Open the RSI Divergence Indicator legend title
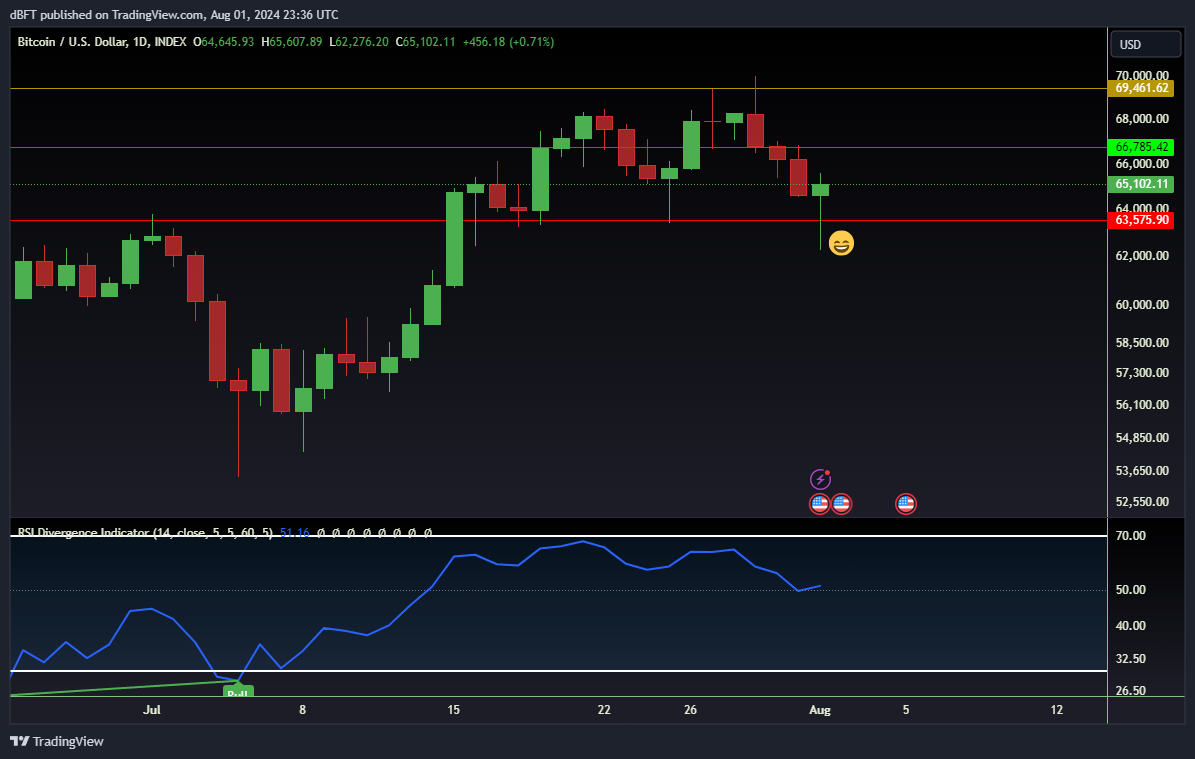Image resolution: width=1195 pixels, height=759 pixels. click(145, 533)
